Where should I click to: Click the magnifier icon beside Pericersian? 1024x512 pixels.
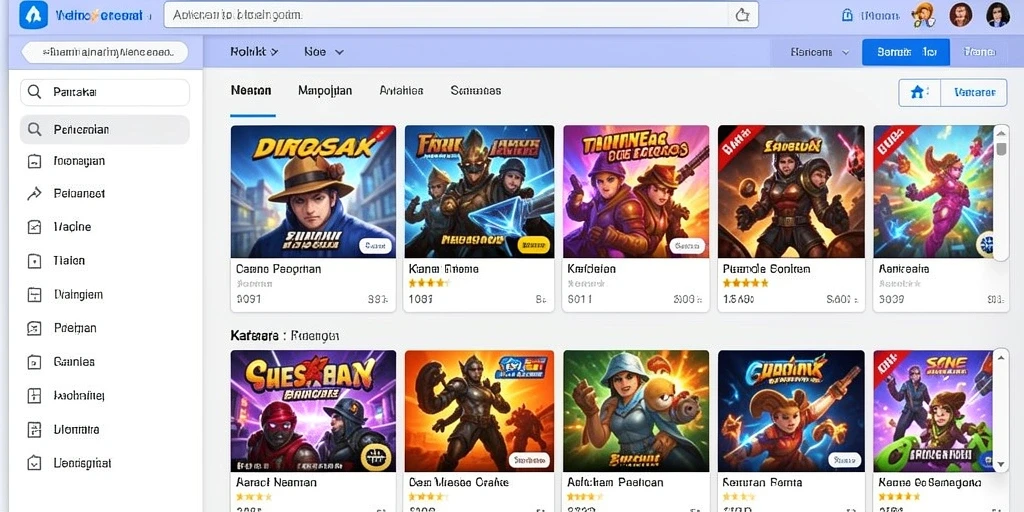coord(35,129)
